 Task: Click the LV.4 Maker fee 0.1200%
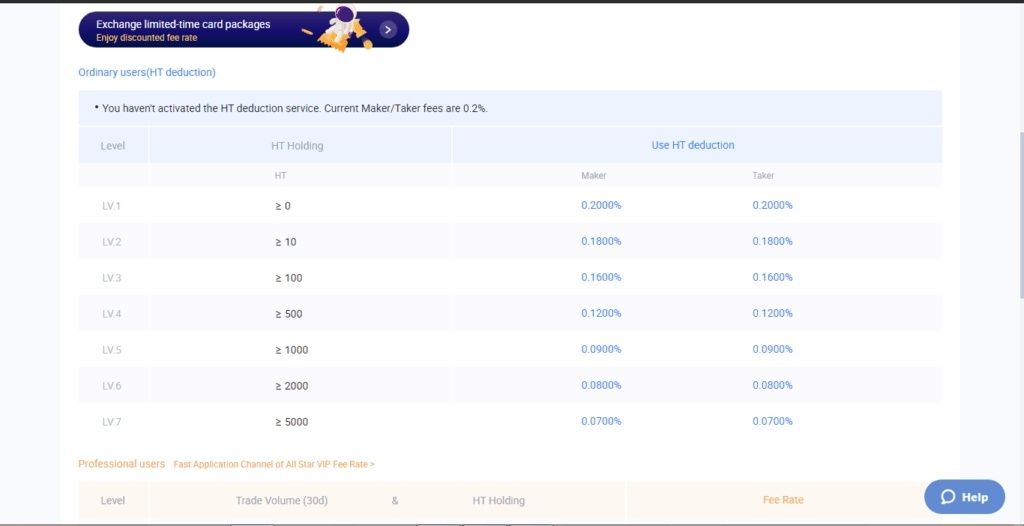(x=601, y=313)
